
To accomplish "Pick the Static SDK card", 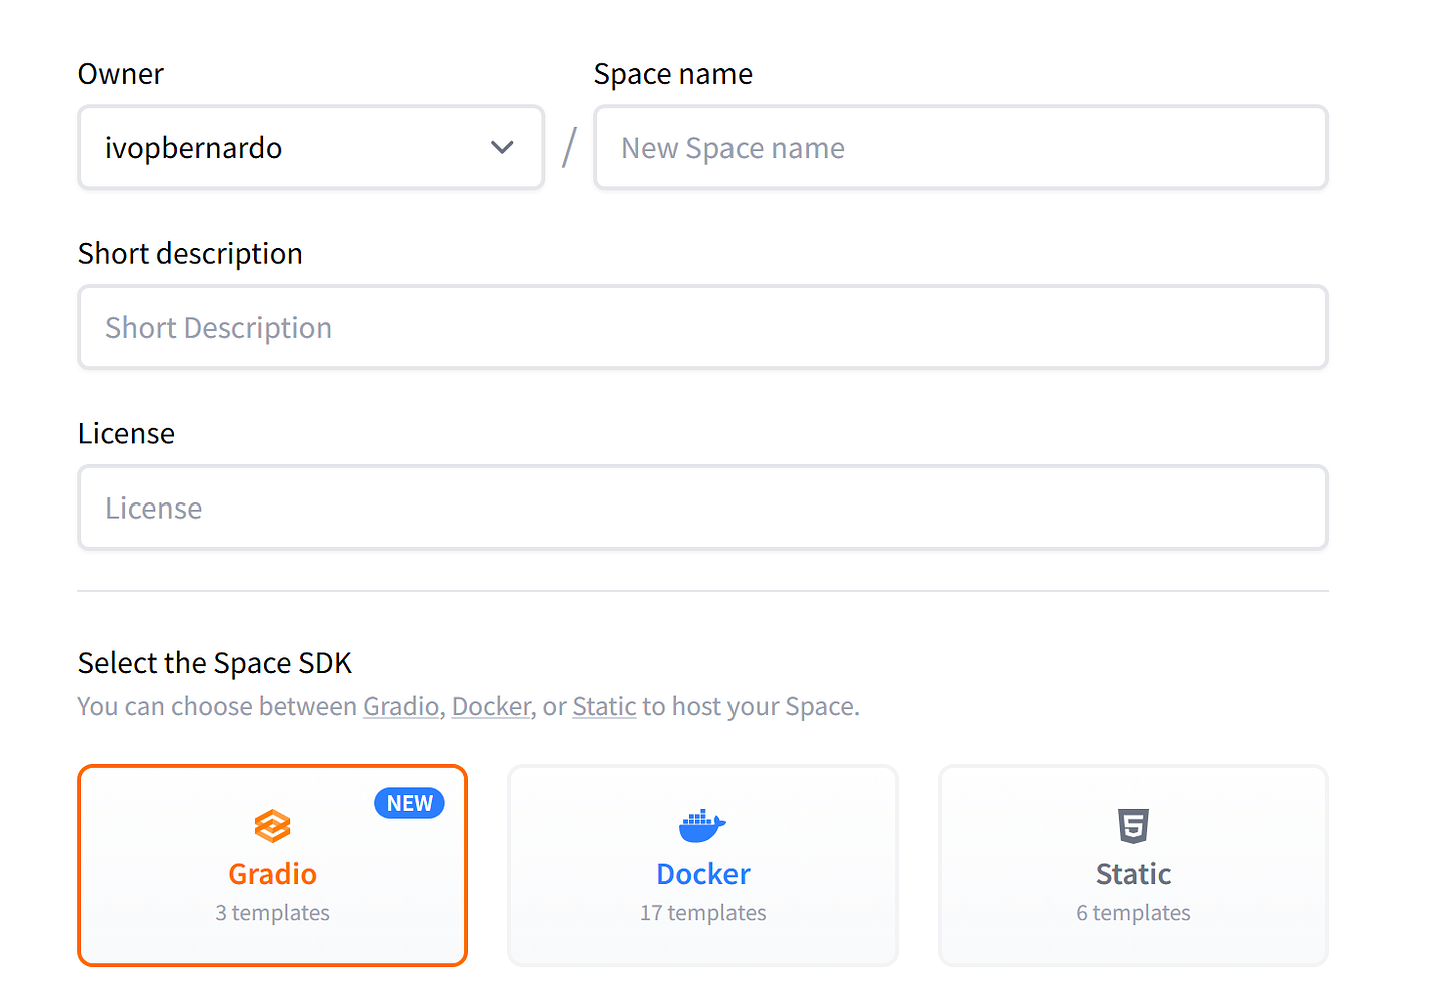I will point(1133,866).
